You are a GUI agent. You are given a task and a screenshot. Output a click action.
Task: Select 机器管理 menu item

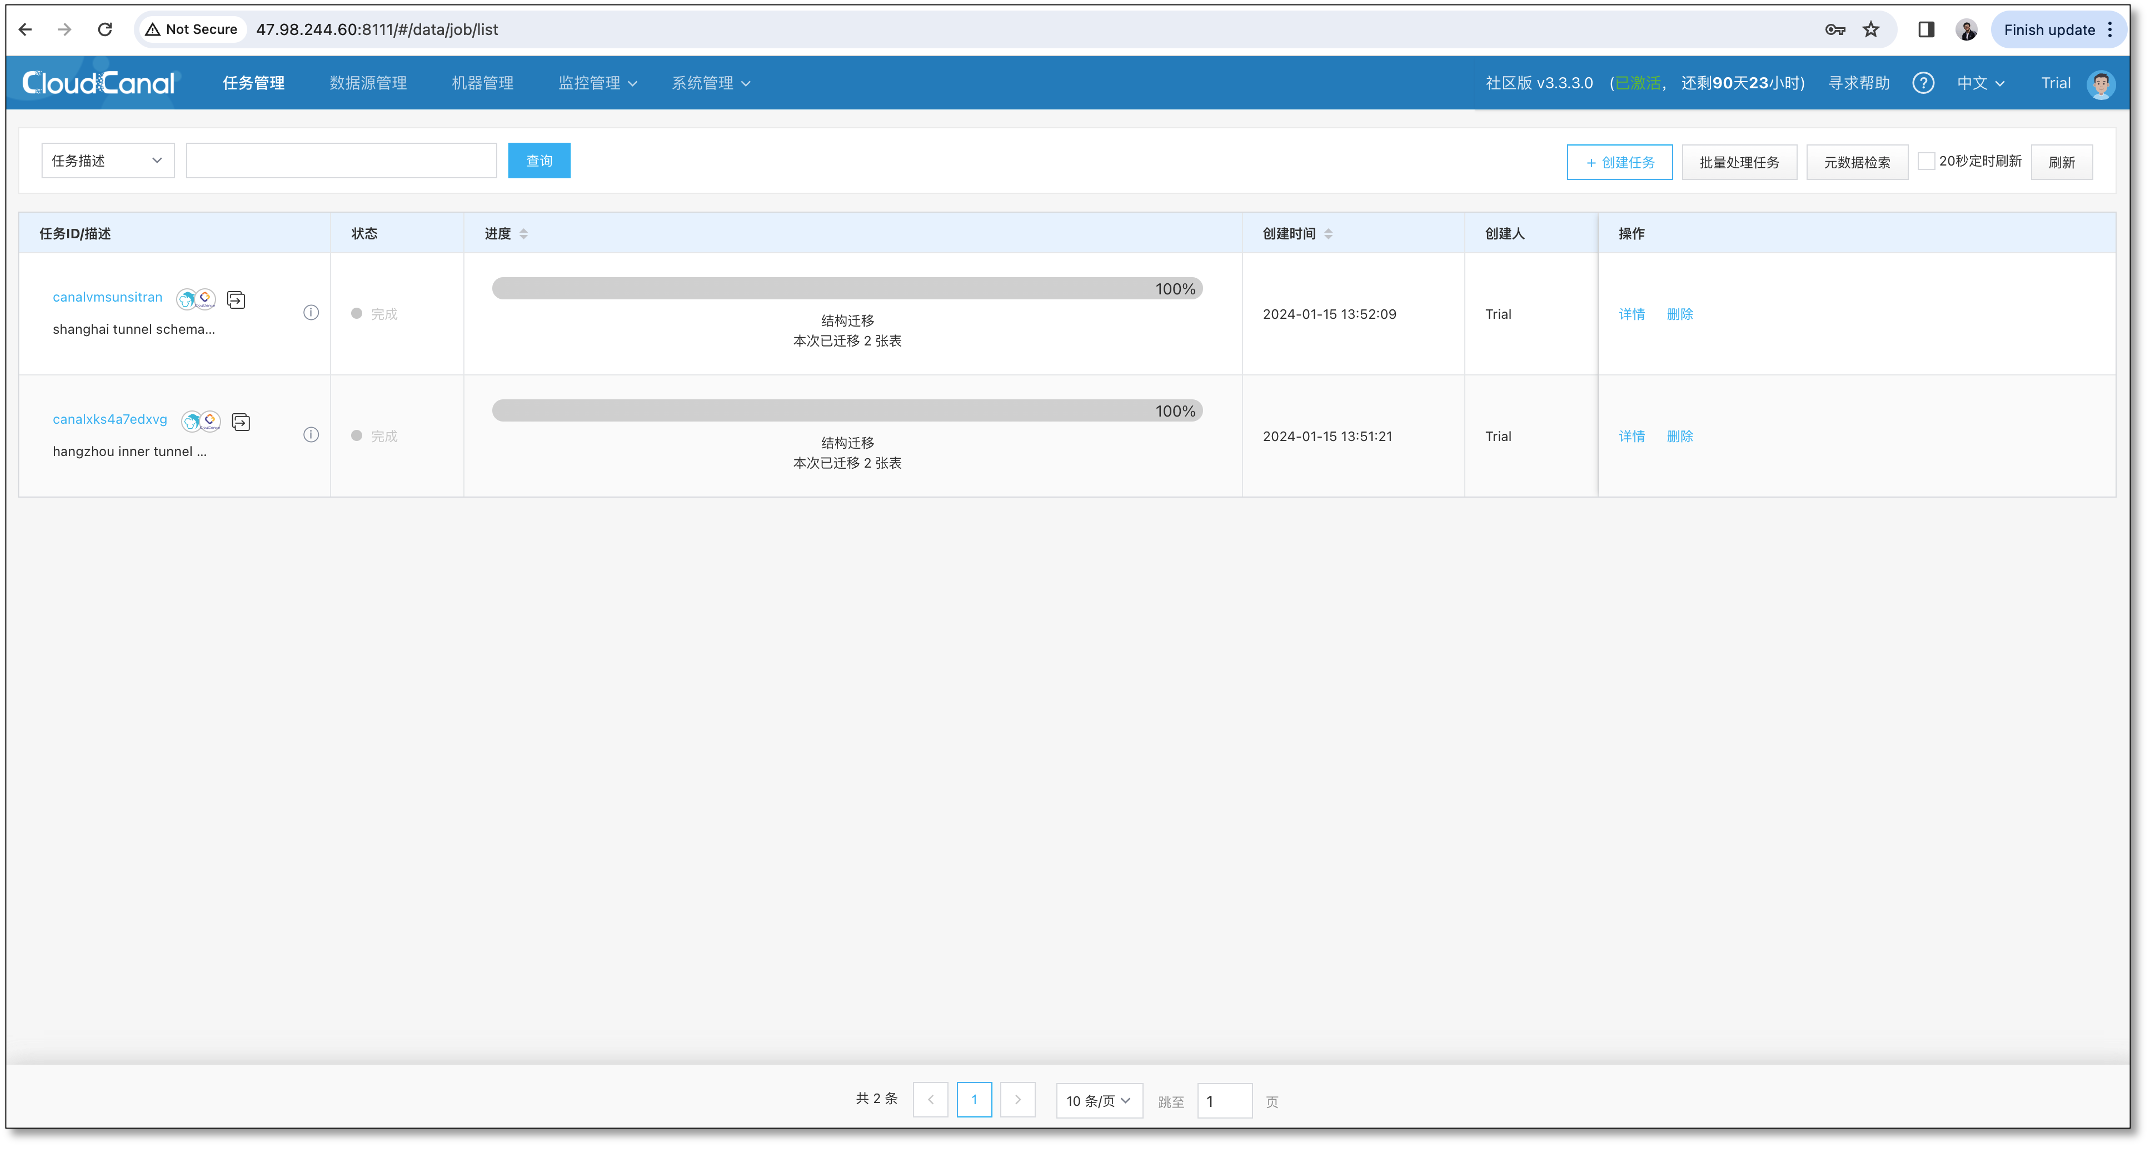click(483, 83)
